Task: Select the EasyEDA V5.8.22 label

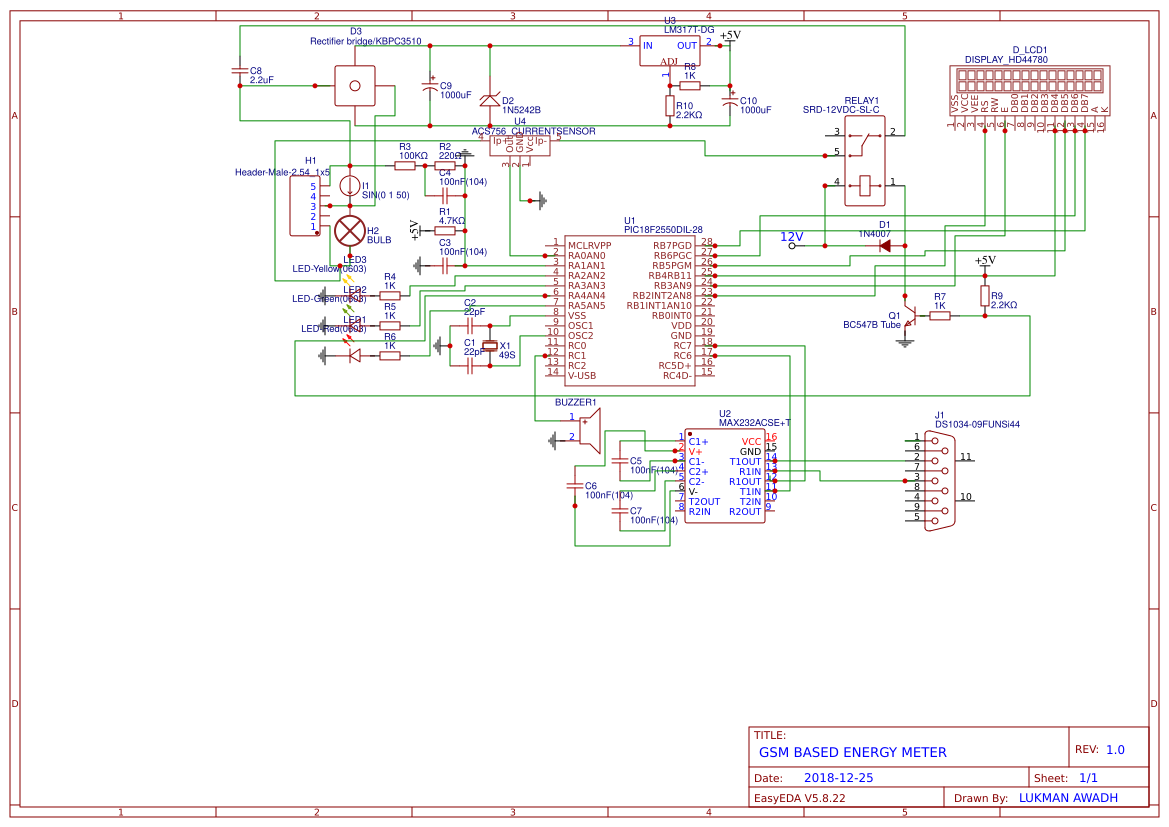Action: [799, 798]
